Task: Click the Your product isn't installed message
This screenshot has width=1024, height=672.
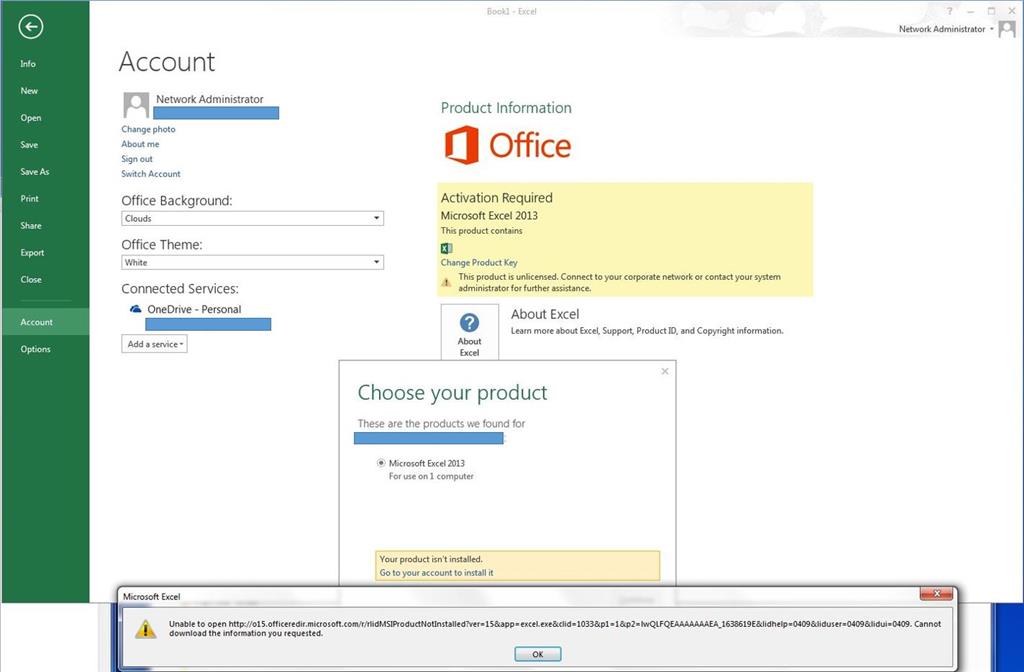Action: [x=431, y=559]
